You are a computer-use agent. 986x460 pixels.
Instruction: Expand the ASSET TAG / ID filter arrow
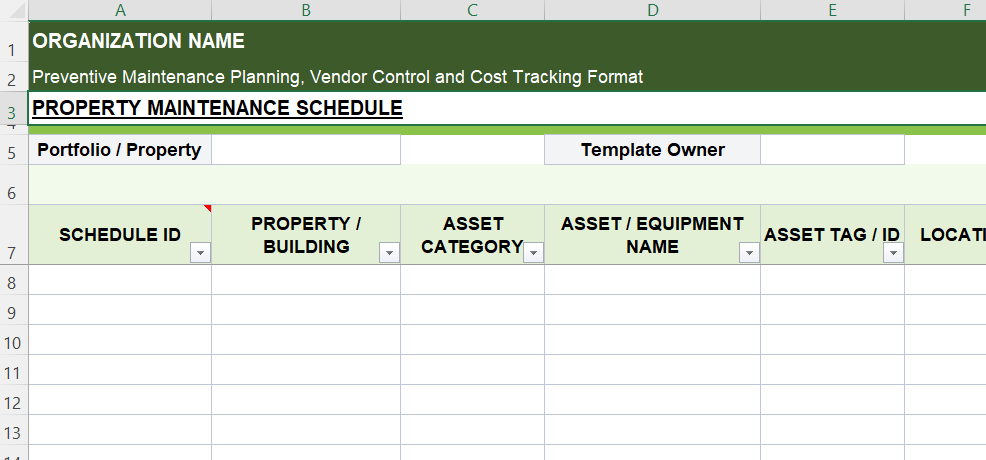[893, 254]
